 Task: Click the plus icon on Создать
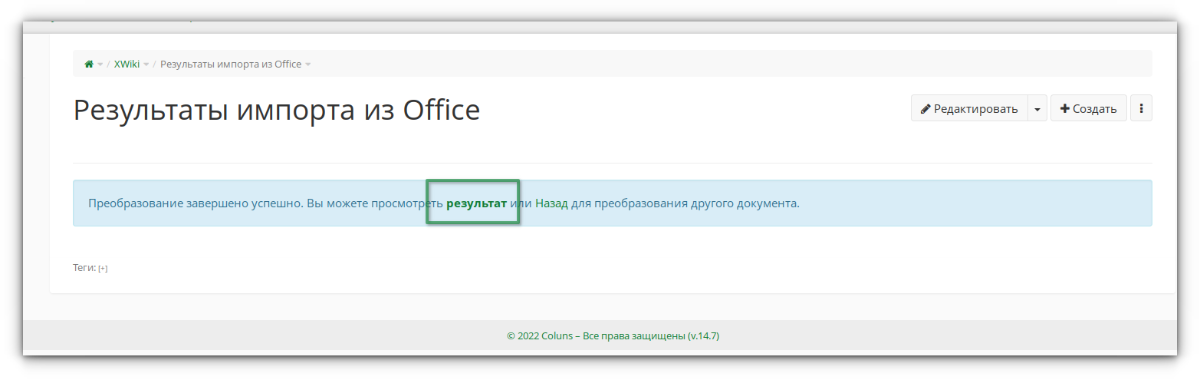click(1065, 108)
